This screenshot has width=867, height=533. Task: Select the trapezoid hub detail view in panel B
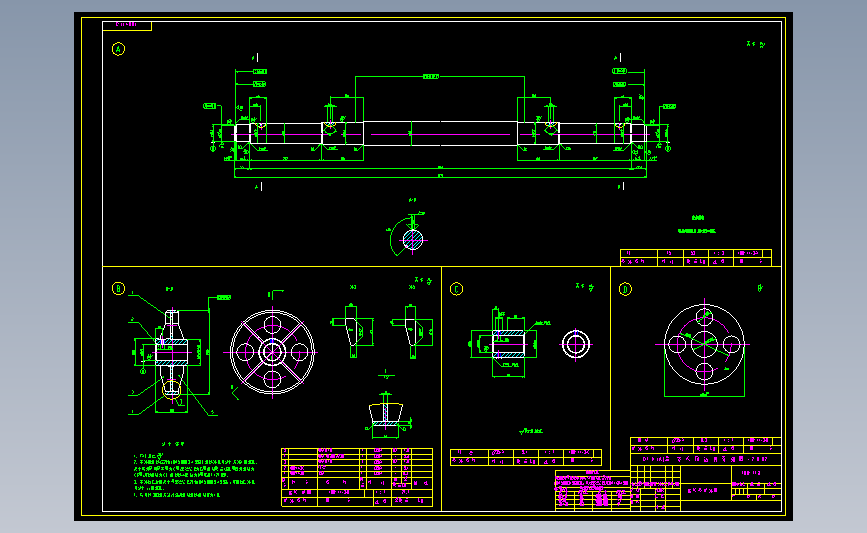[387, 415]
